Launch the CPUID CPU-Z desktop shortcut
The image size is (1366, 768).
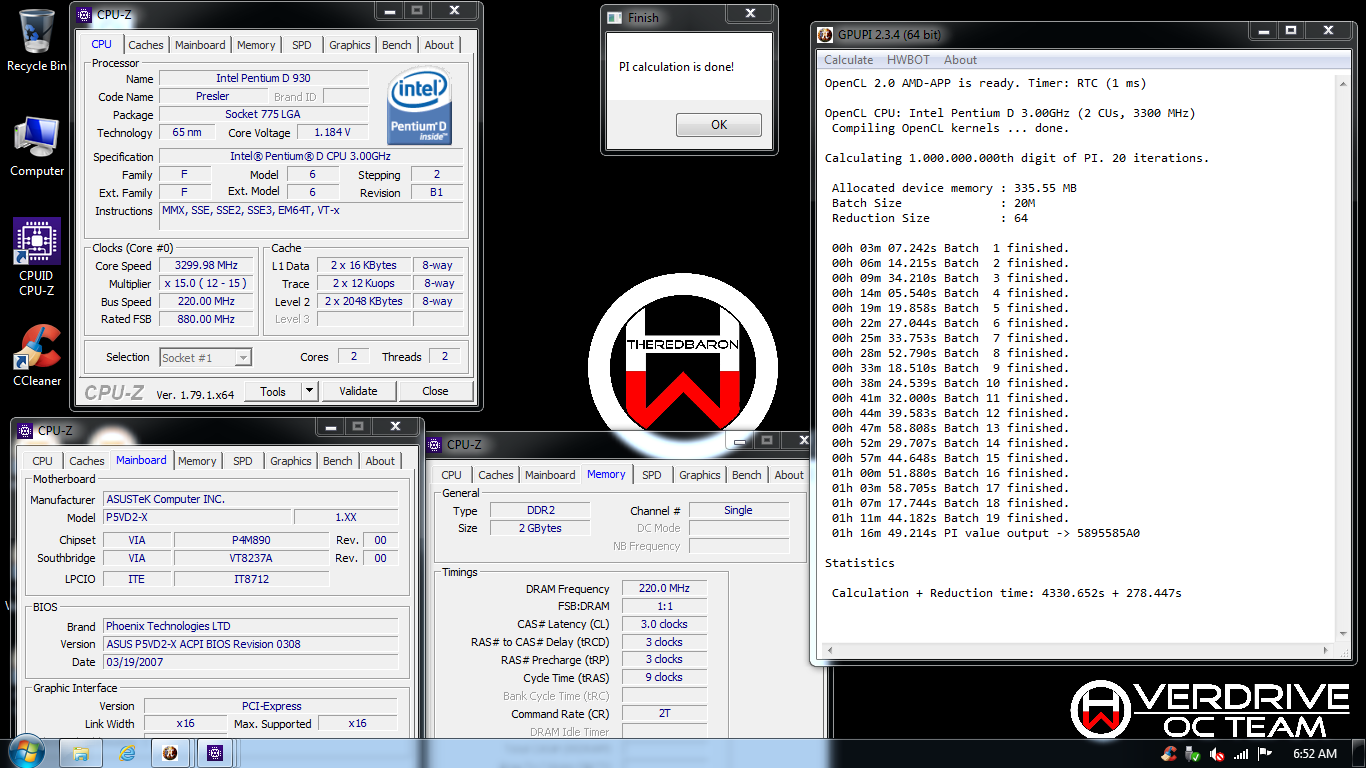(37, 257)
